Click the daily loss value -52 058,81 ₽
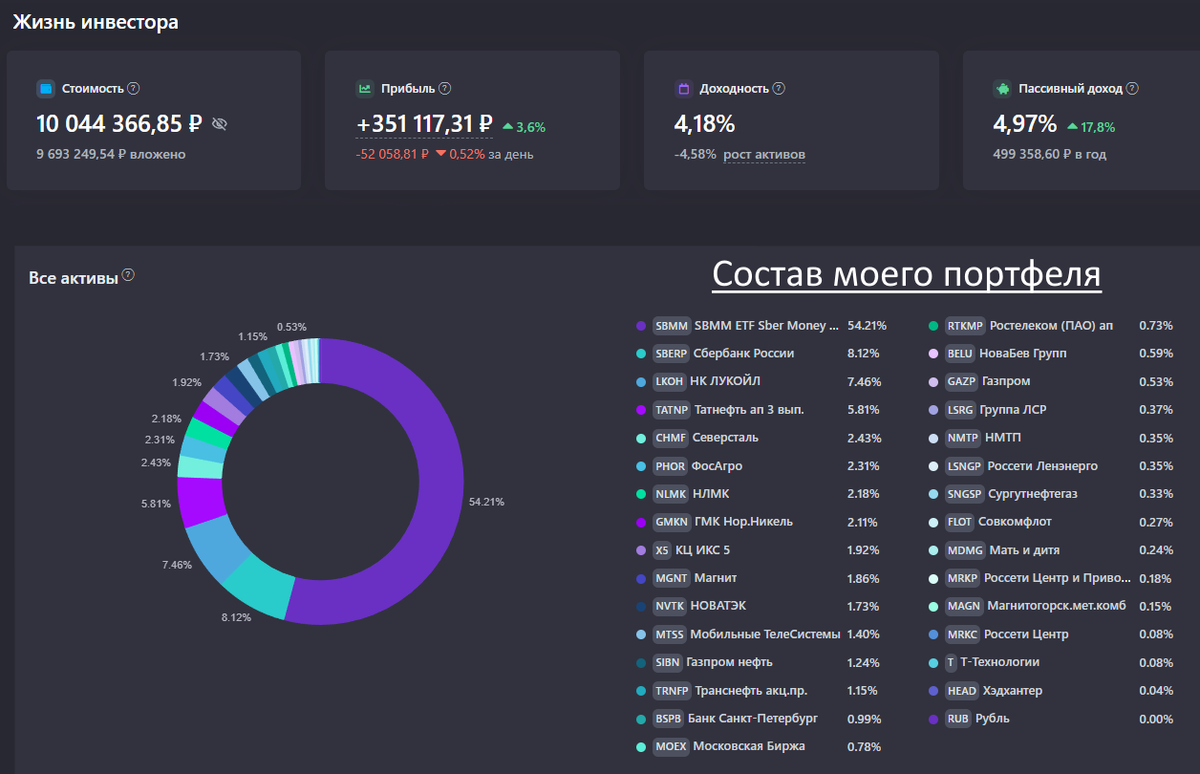 pos(392,154)
